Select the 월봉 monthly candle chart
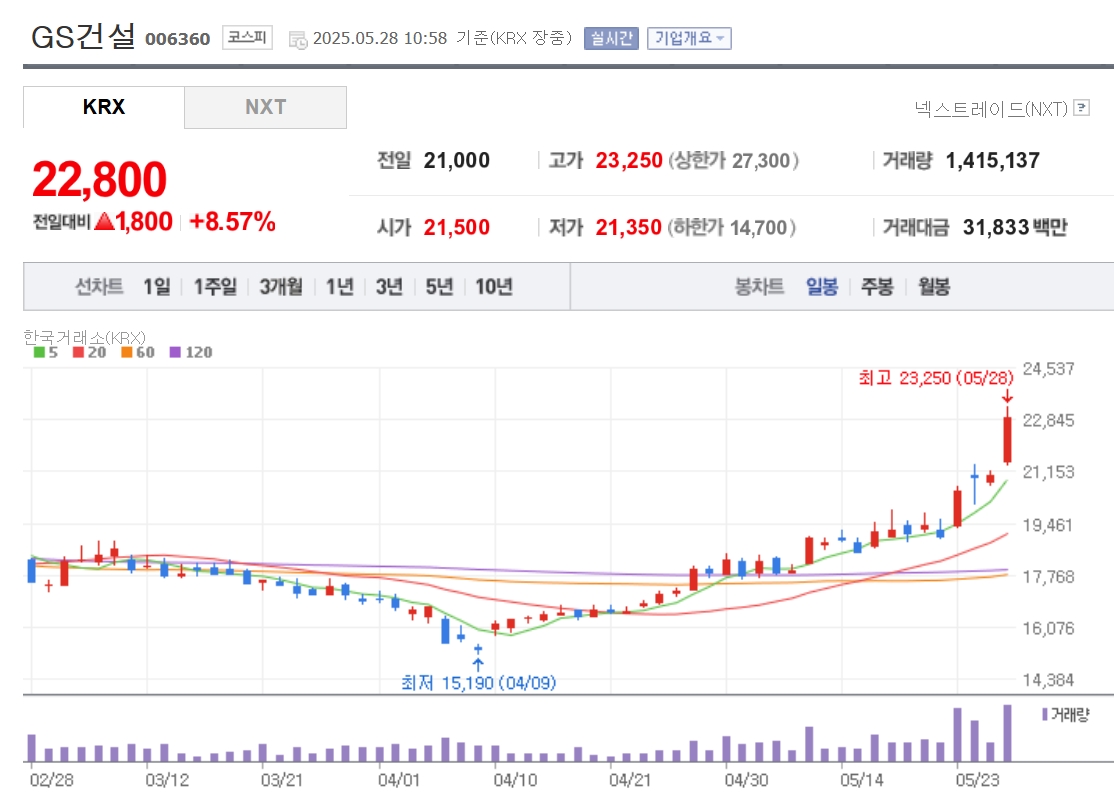This screenshot has height=805, width=1114. pyautogui.click(x=934, y=286)
